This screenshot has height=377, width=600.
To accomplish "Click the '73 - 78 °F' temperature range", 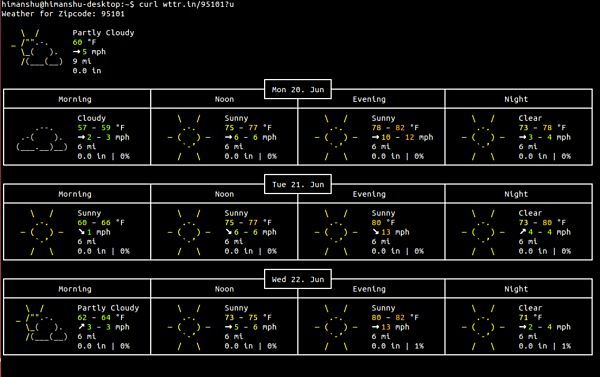I will tap(542, 127).
